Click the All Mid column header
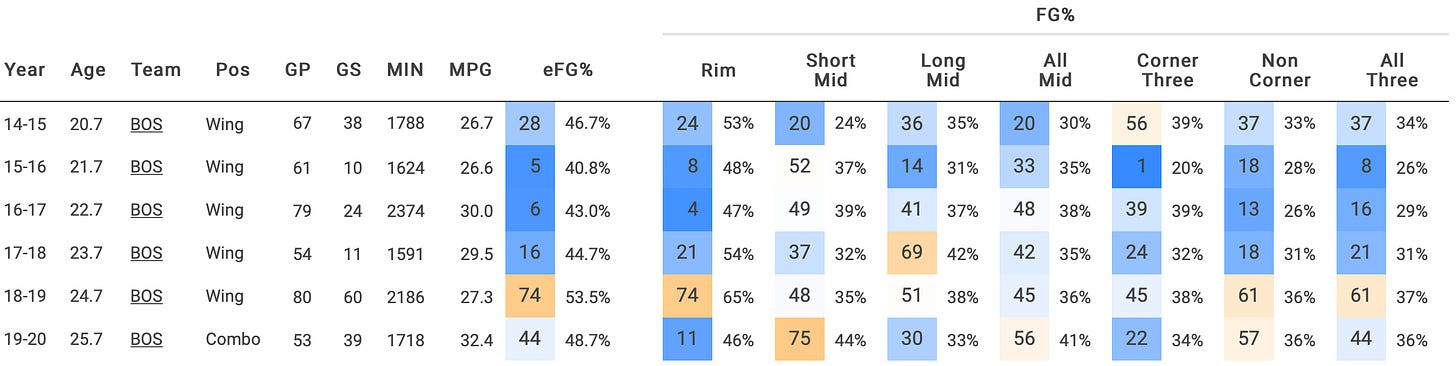Image resolution: width=1456 pixels, height=366 pixels. click(x=1055, y=70)
